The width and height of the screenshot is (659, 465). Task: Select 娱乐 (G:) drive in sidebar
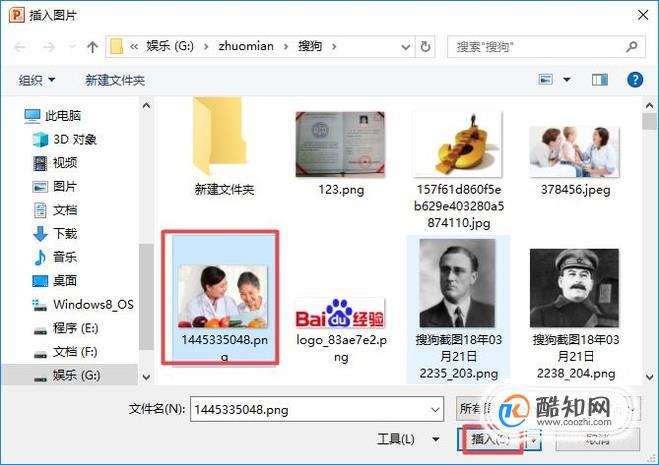tap(67, 375)
